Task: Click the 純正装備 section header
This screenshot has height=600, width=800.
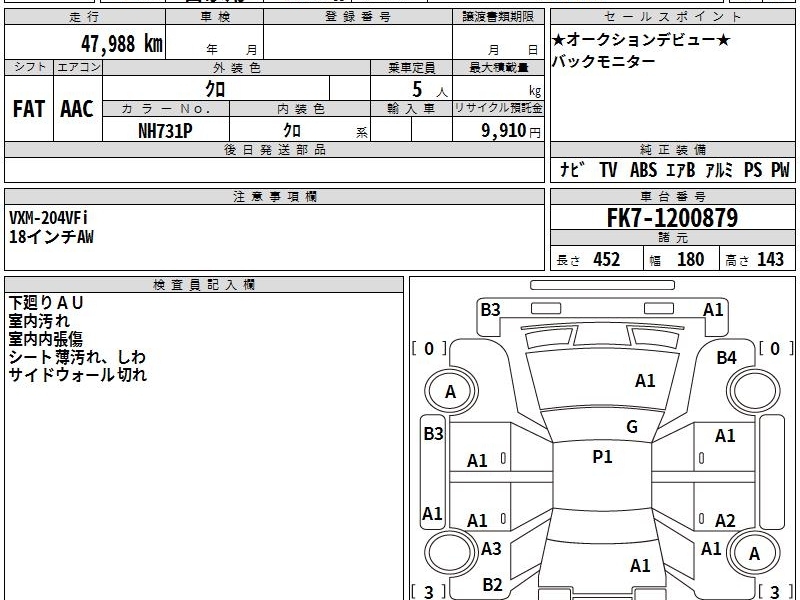Action: point(672,149)
